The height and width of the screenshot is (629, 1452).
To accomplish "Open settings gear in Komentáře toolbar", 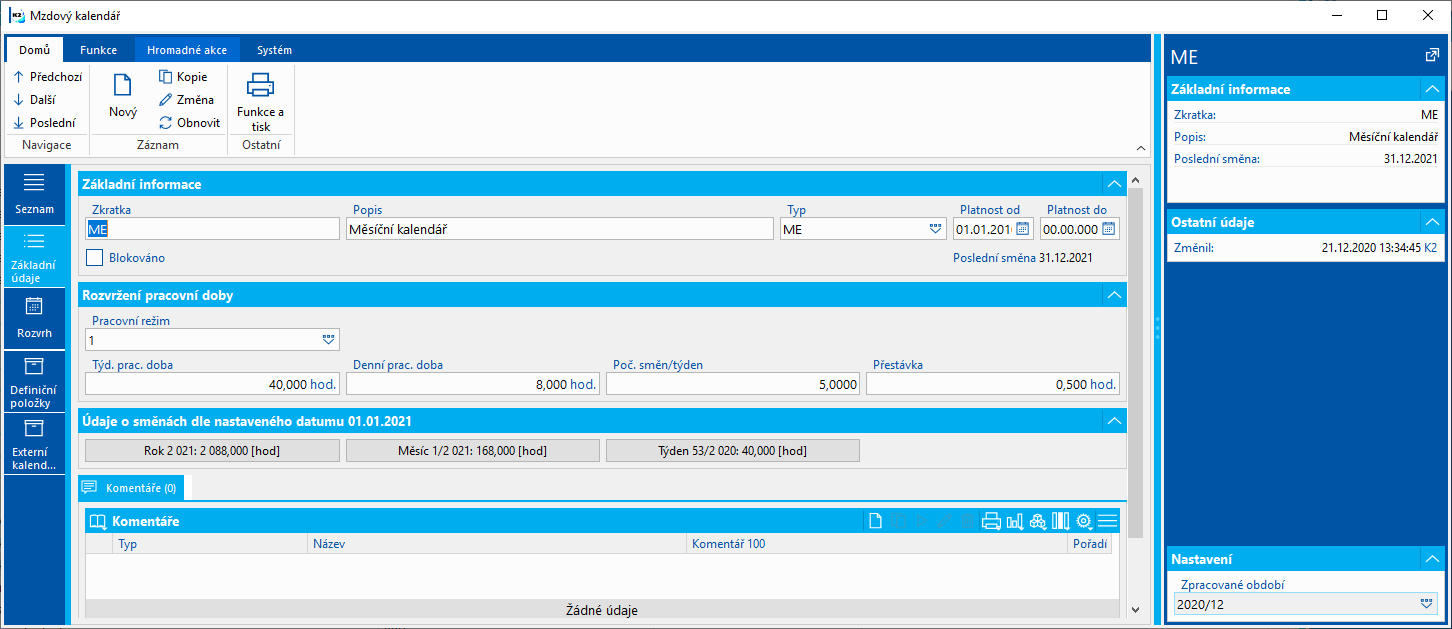I will point(1084,521).
